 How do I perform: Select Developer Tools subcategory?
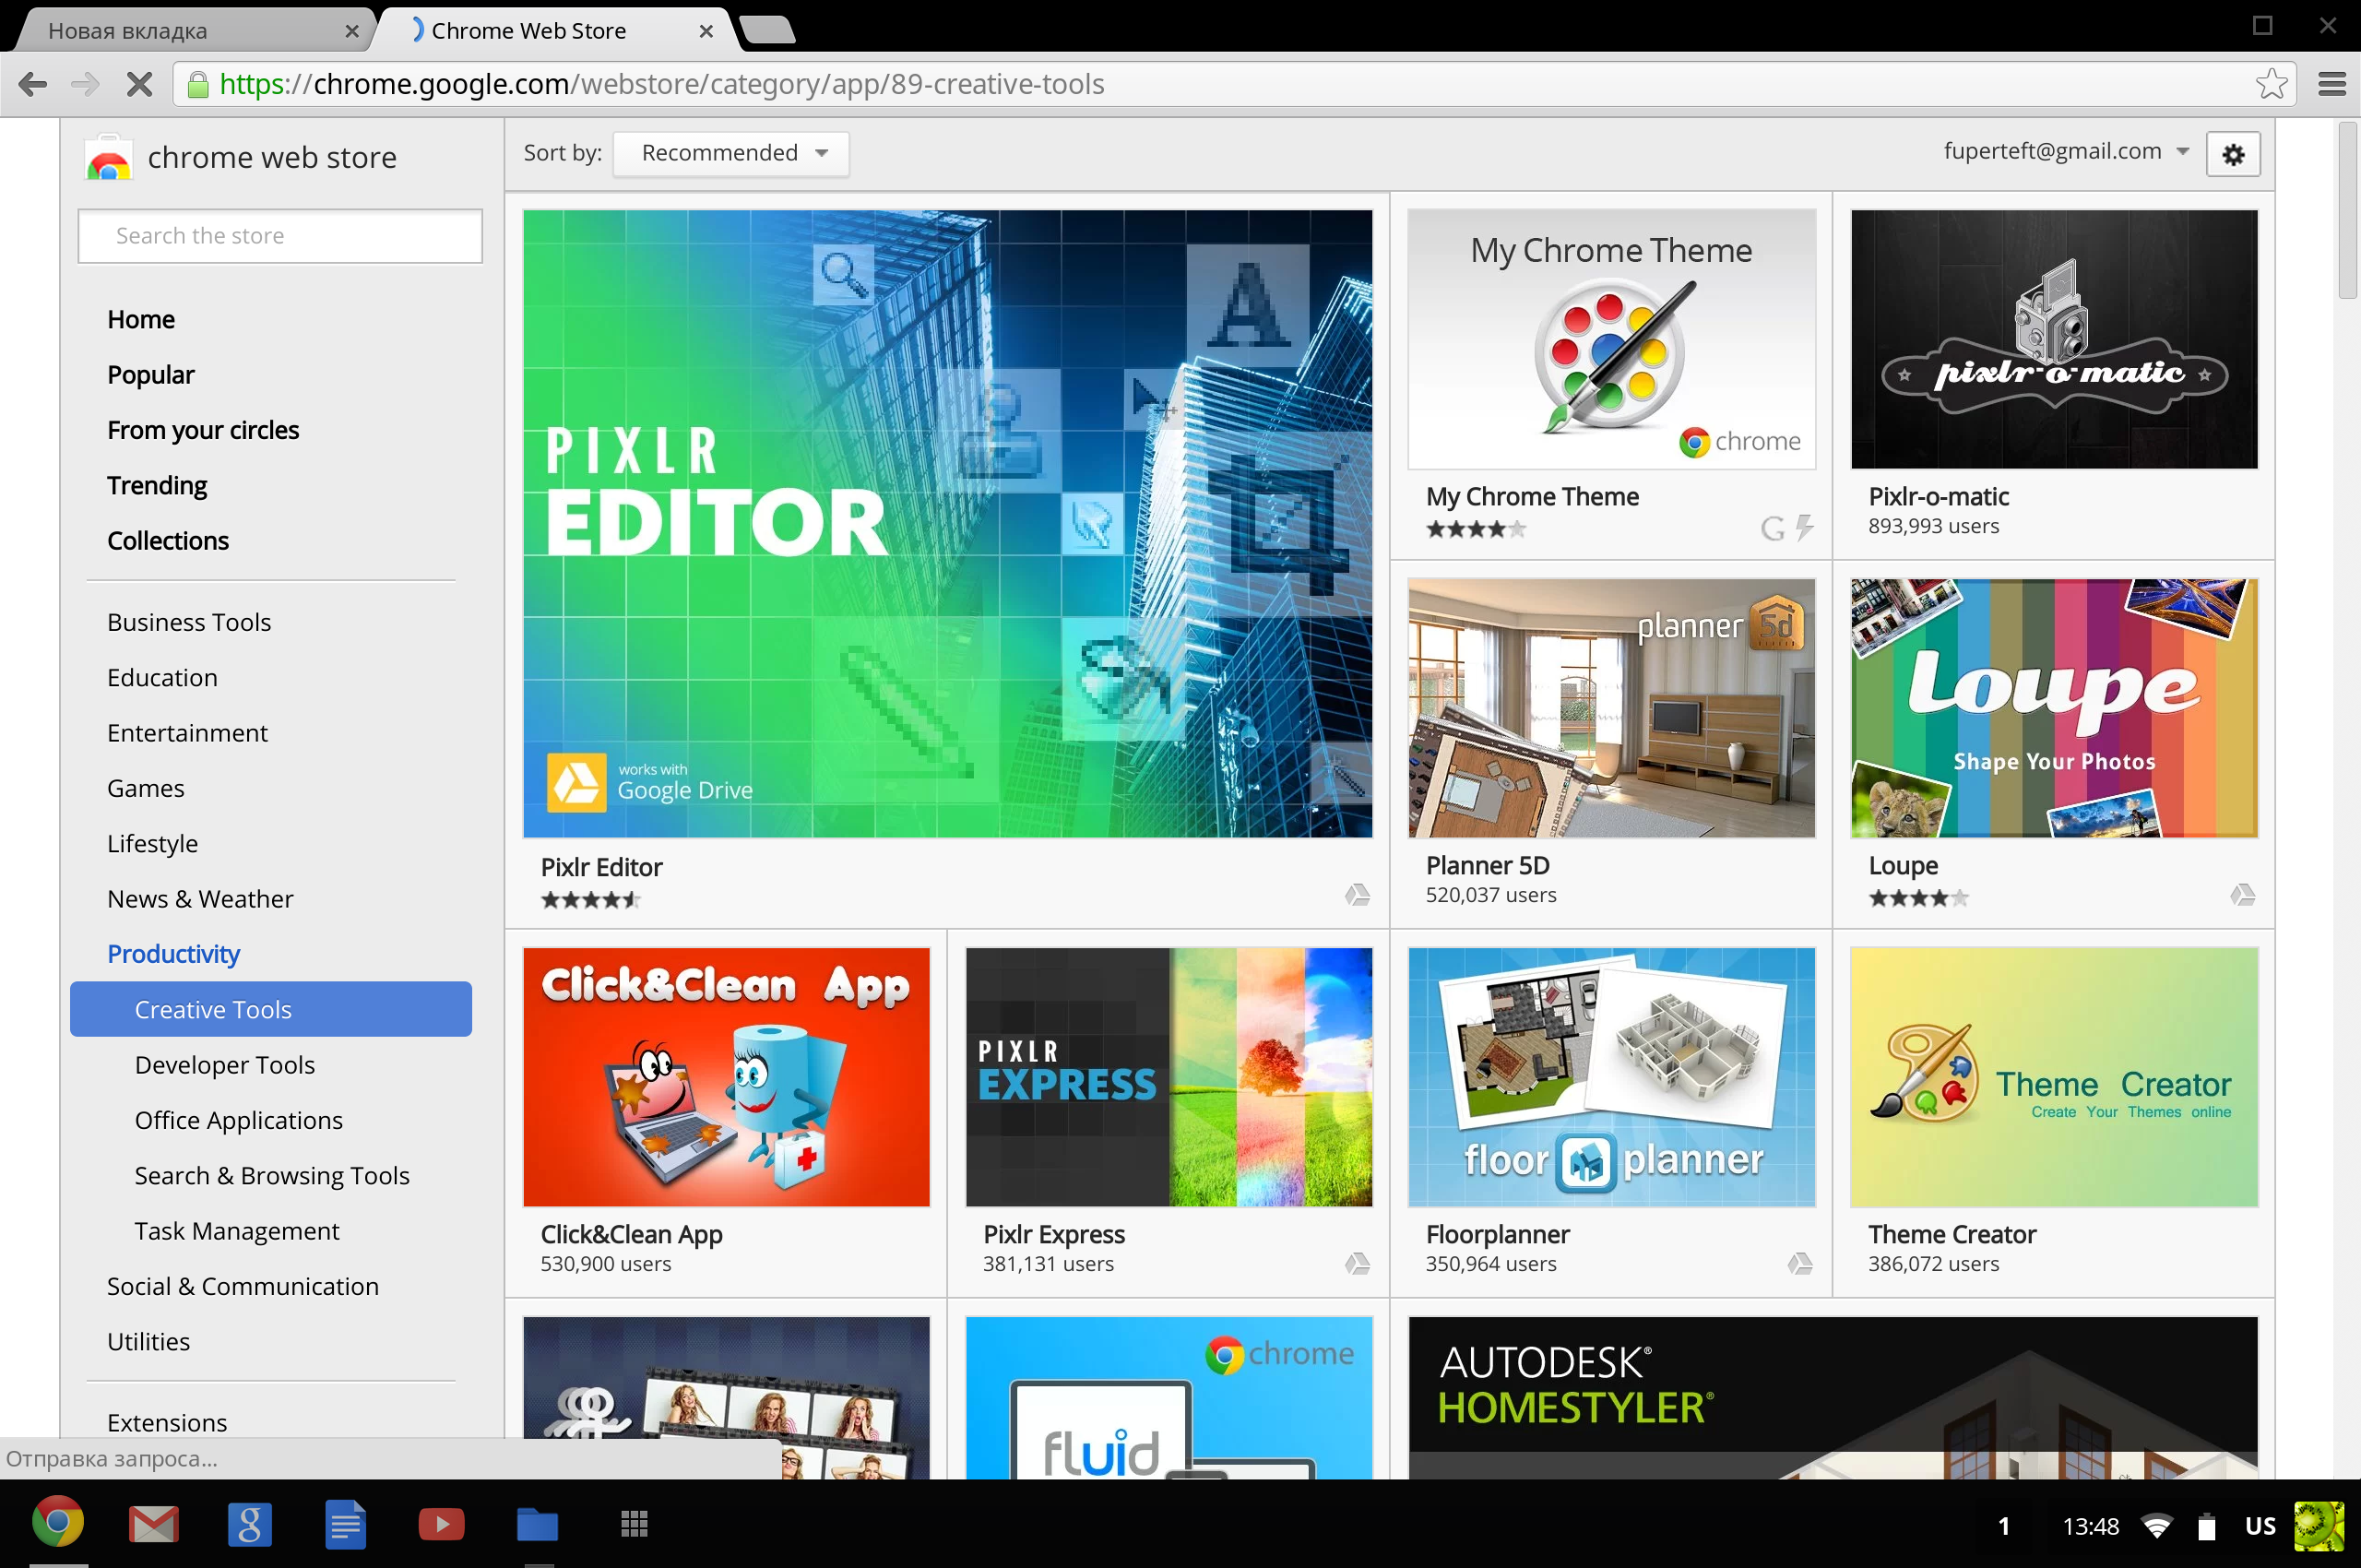[224, 1065]
